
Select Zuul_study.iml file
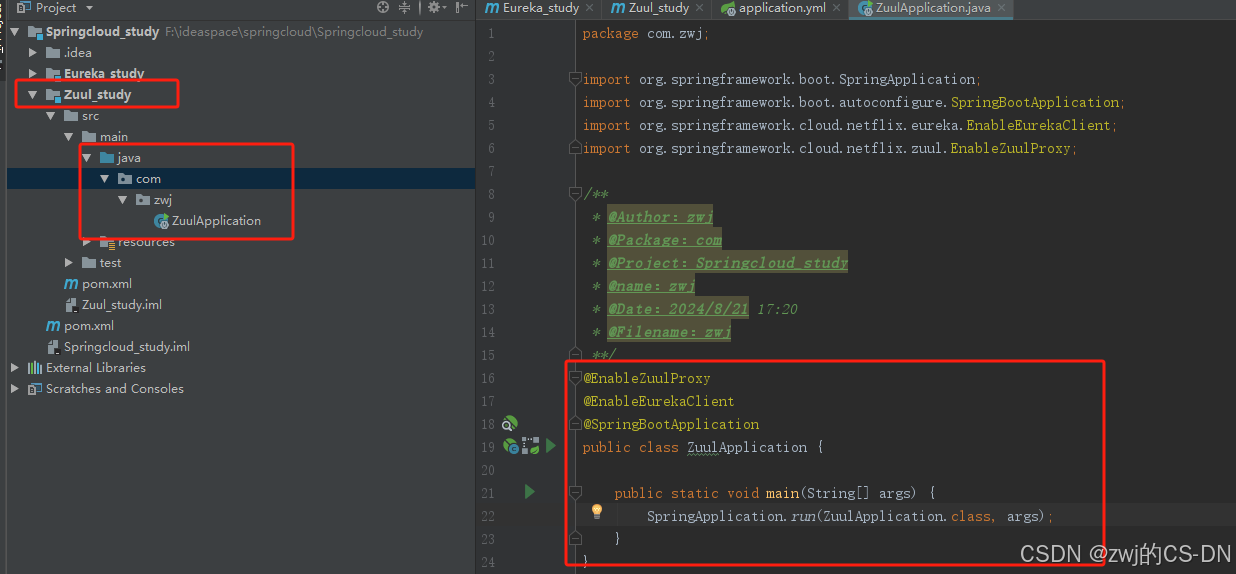(122, 305)
